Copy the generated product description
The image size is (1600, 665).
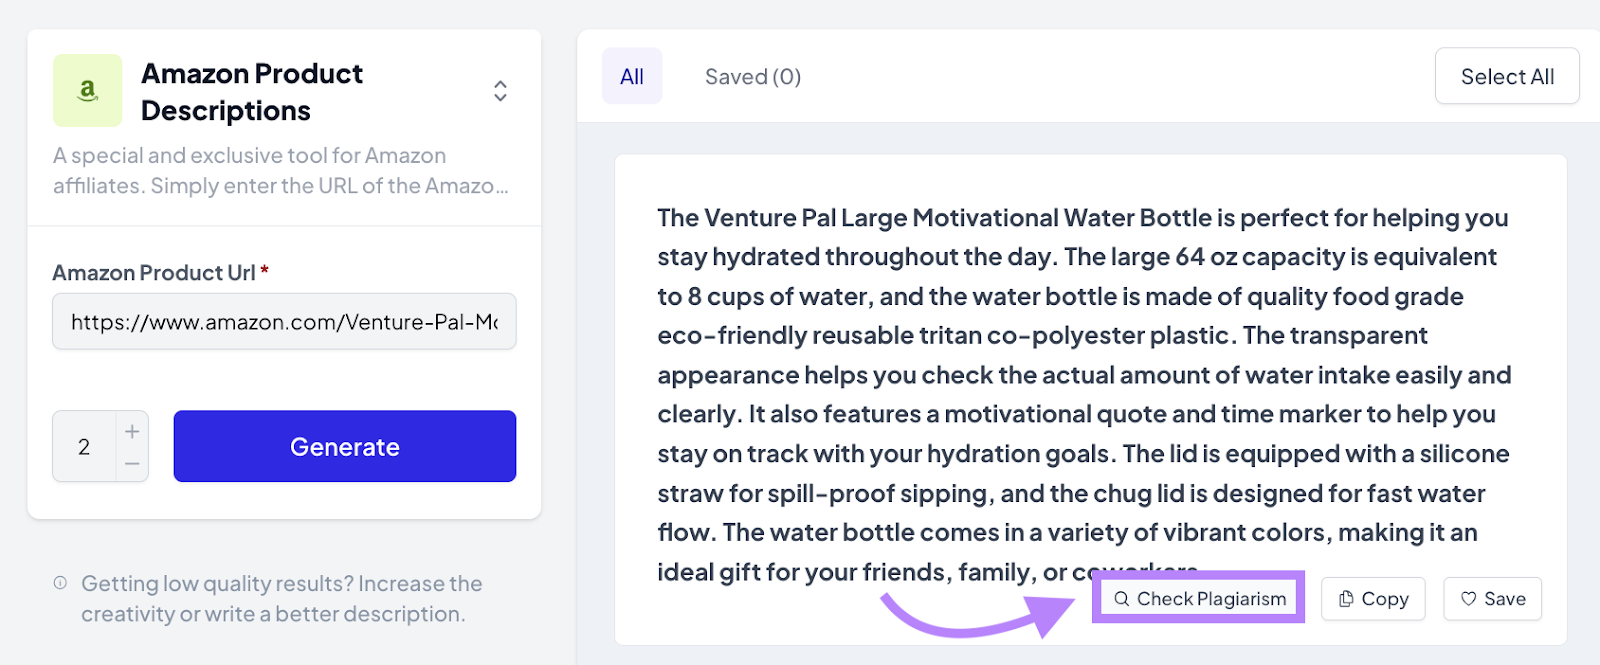1373,598
